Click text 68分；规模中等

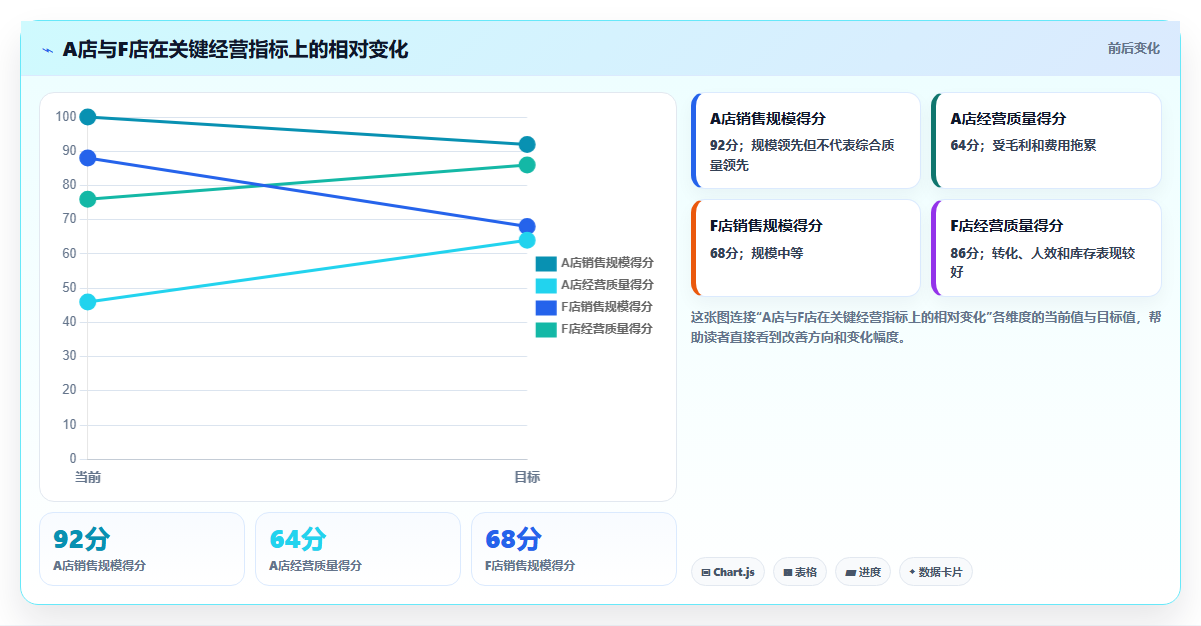click(x=756, y=253)
